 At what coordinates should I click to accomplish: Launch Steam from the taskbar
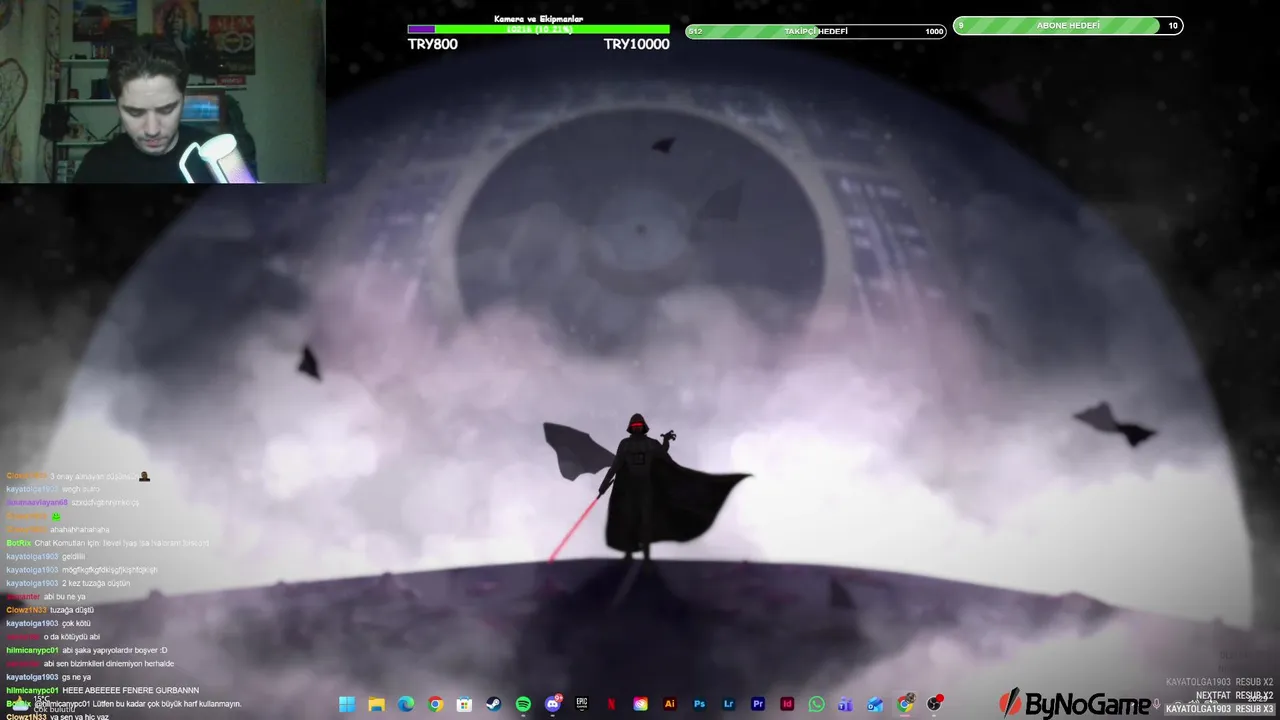click(x=494, y=704)
